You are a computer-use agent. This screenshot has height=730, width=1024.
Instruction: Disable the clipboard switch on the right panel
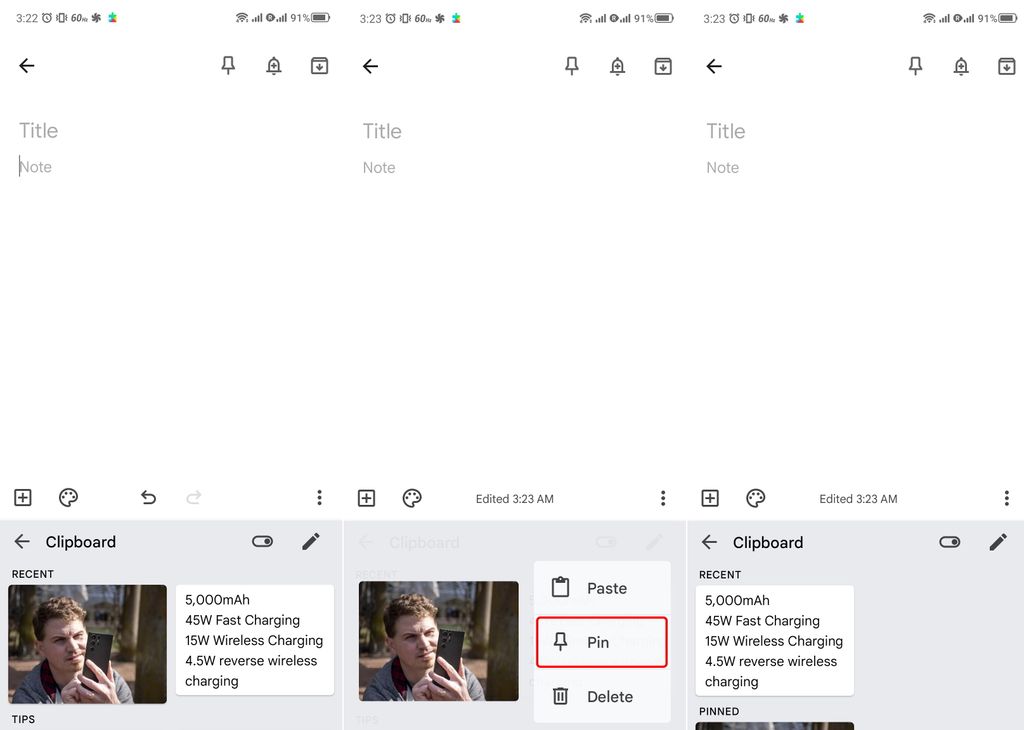[949, 540]
